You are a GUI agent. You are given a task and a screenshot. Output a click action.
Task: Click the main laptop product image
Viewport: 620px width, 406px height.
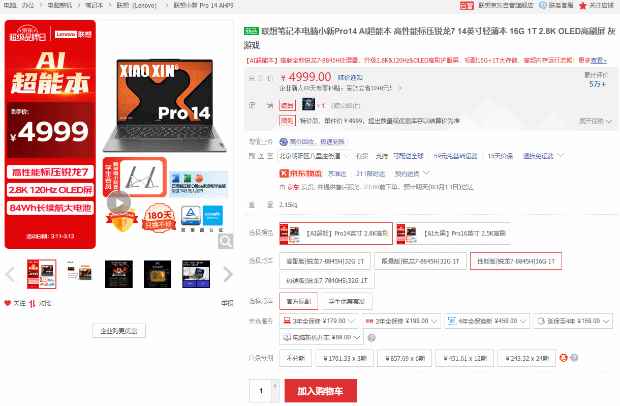tap(164, 105)
